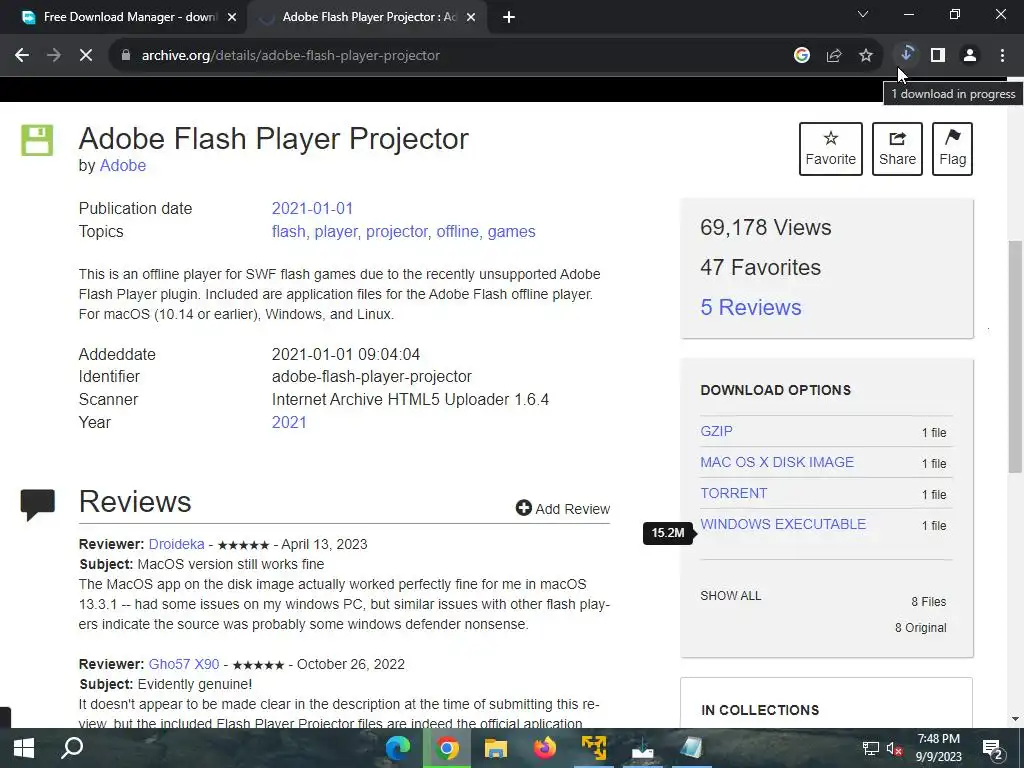The width and height of the screenshot is (1024, 768).
Task: Download the WINDOWS EXECUTABLE
Action: tap(783, 524)
